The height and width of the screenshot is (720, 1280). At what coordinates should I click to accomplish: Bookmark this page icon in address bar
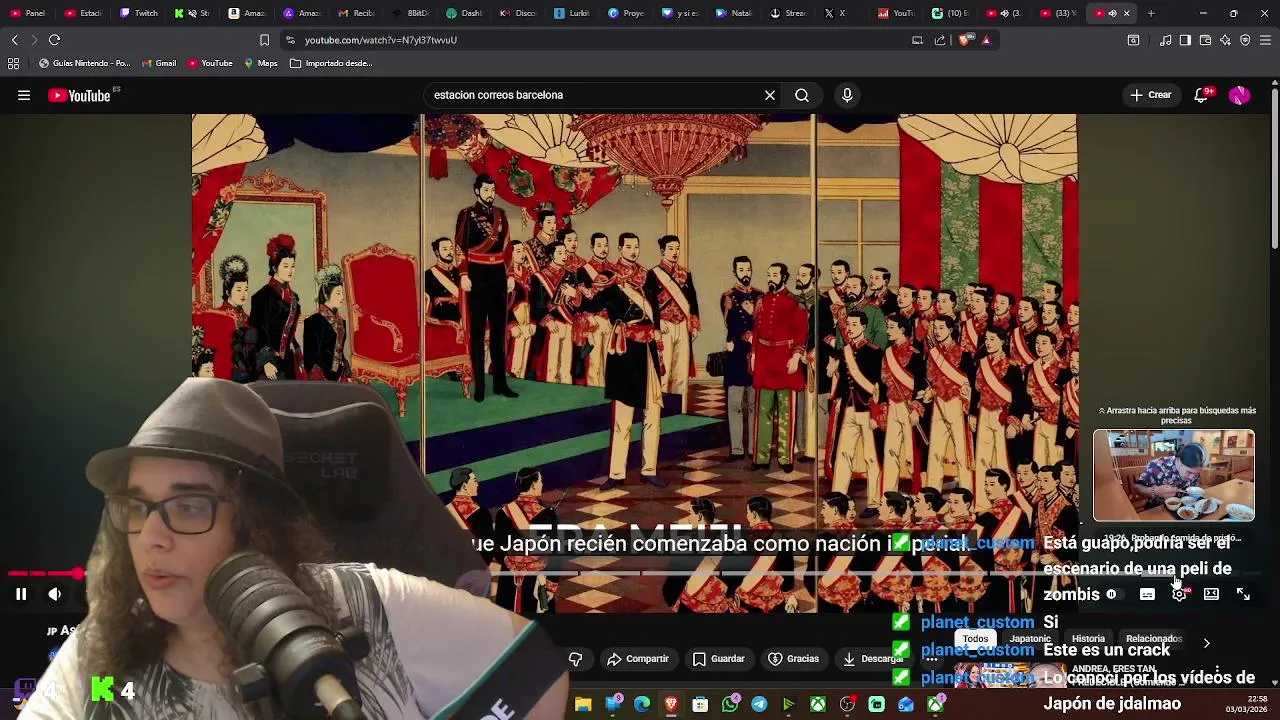coord(264,40)
